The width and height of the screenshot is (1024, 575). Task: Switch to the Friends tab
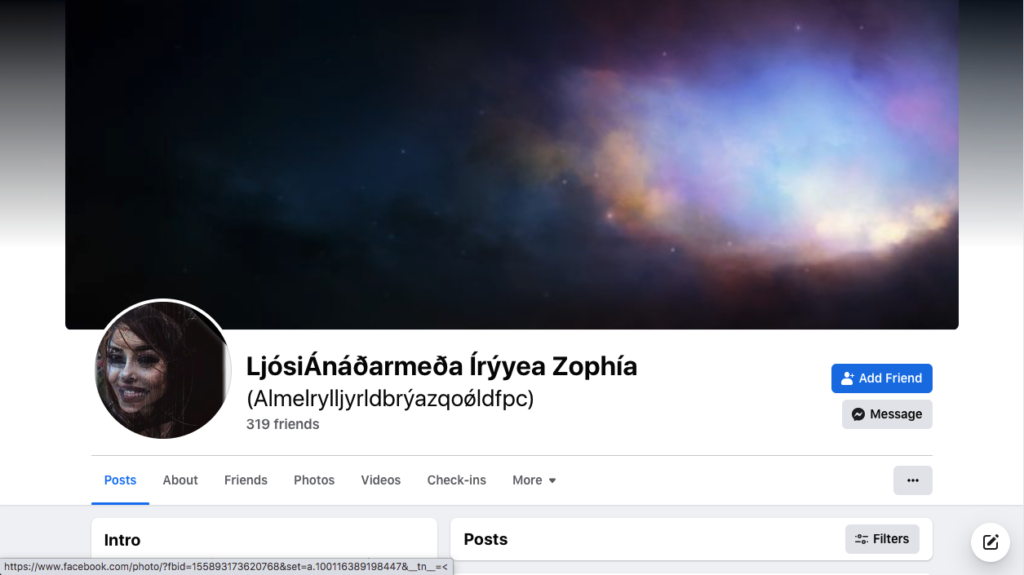246,480
